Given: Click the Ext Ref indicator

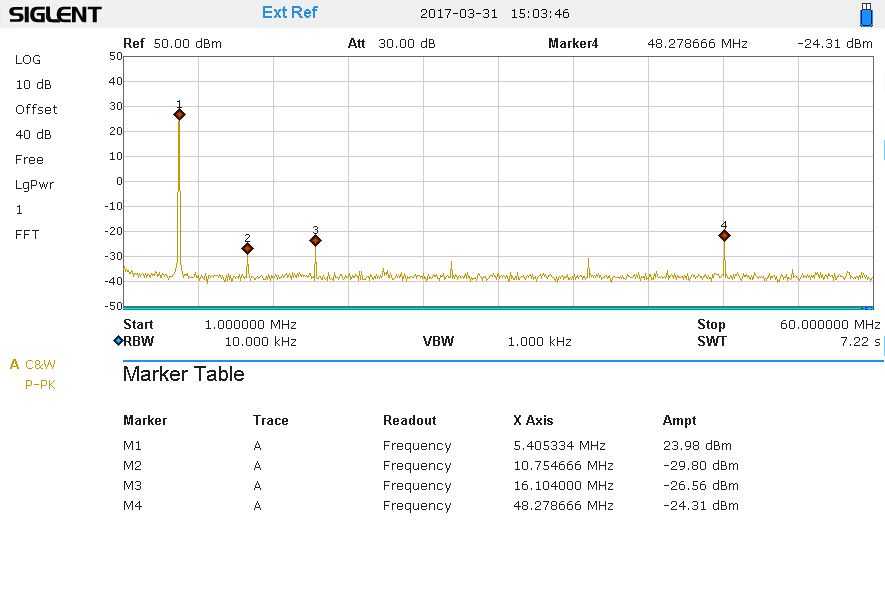Looking at the screenshot, I should (290, 12).
